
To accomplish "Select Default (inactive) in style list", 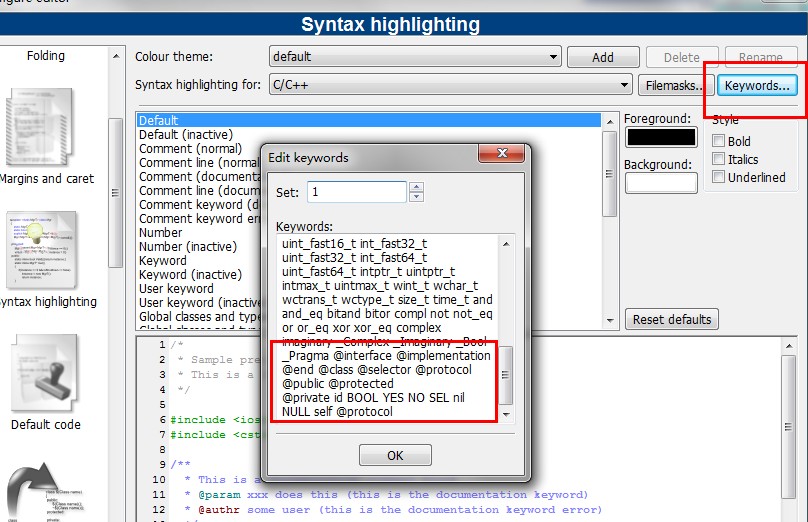I will click(186, 134).
